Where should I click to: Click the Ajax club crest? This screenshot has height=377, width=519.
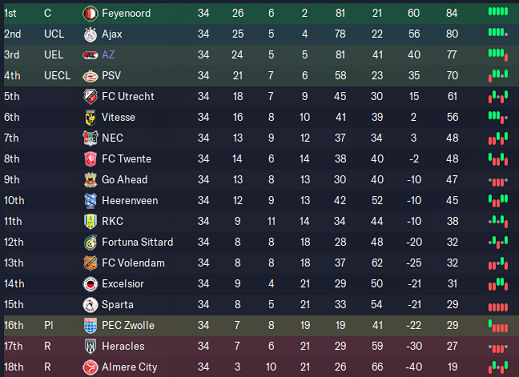click(90, 34)
